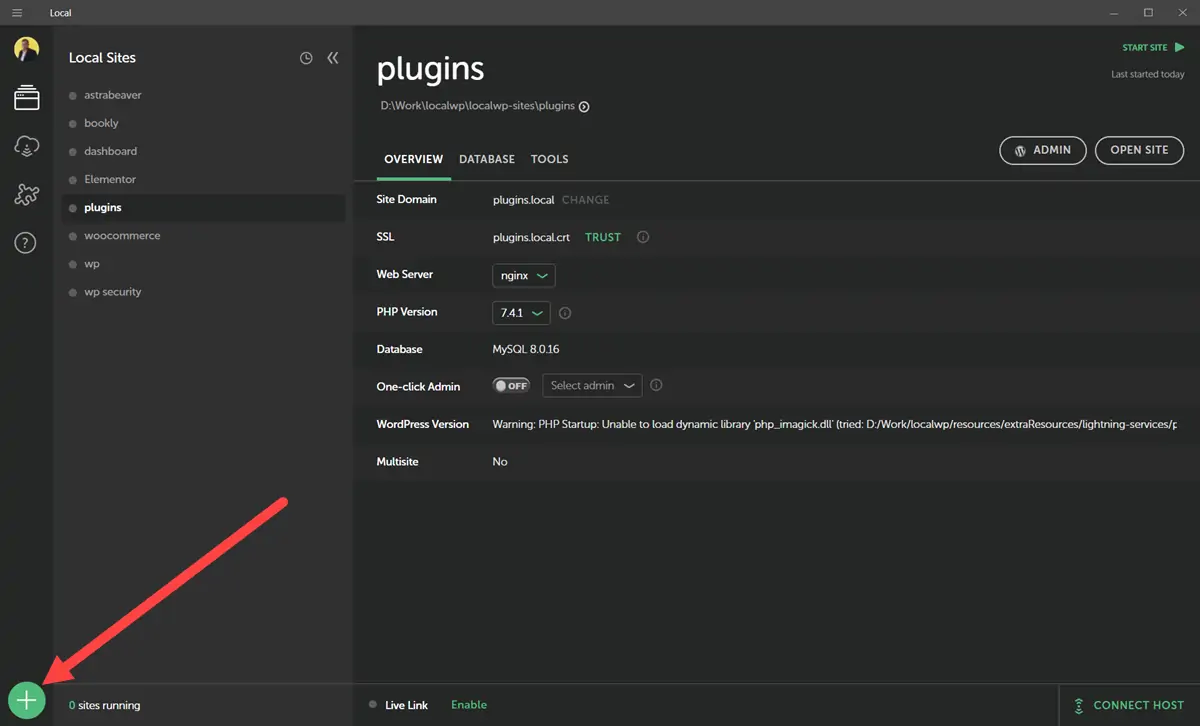Collapse the Local Sites sidebar panel

point(333,58)
